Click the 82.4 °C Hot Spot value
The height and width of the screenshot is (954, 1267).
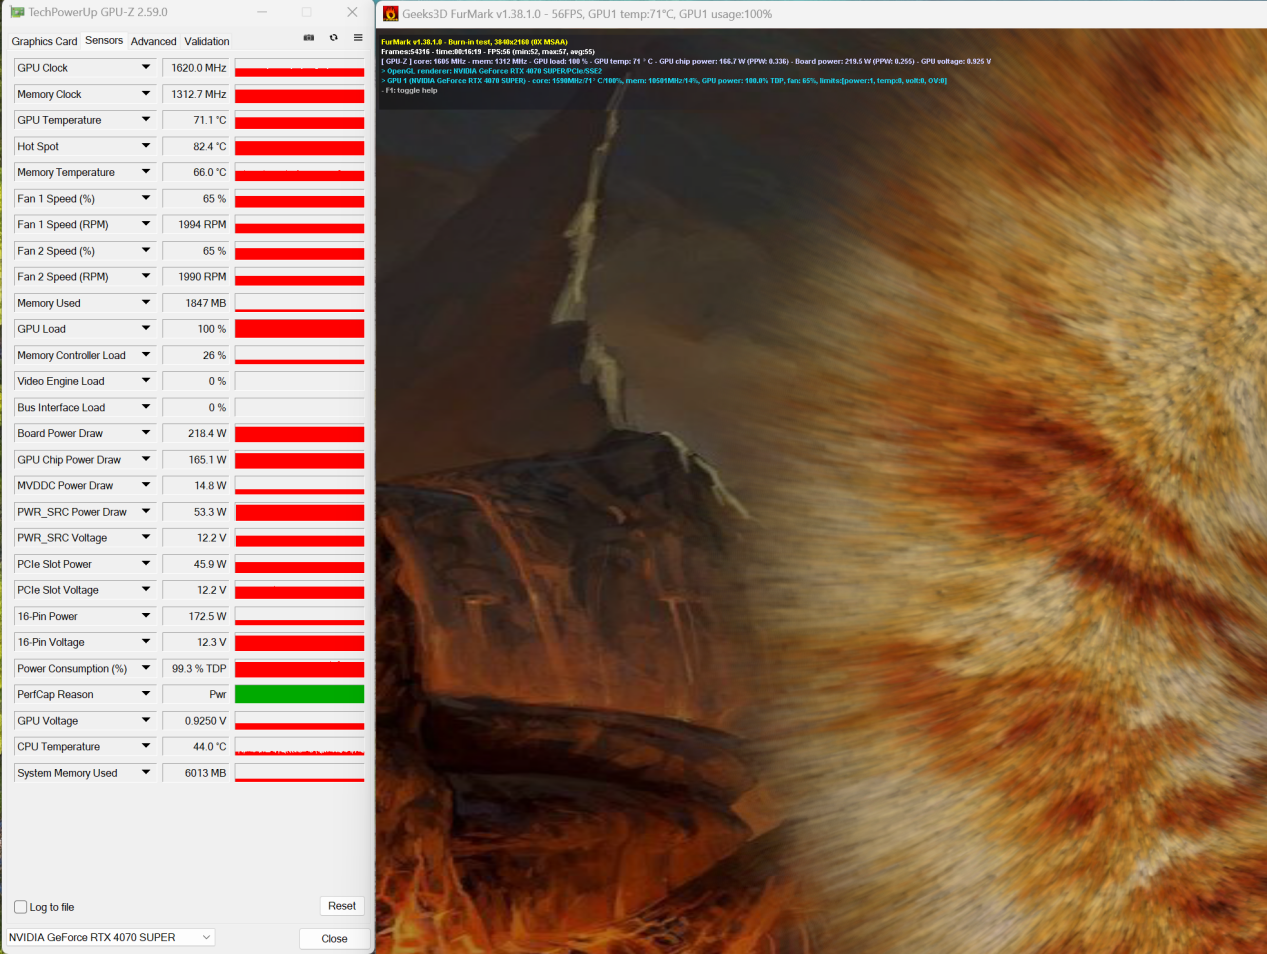197,146
